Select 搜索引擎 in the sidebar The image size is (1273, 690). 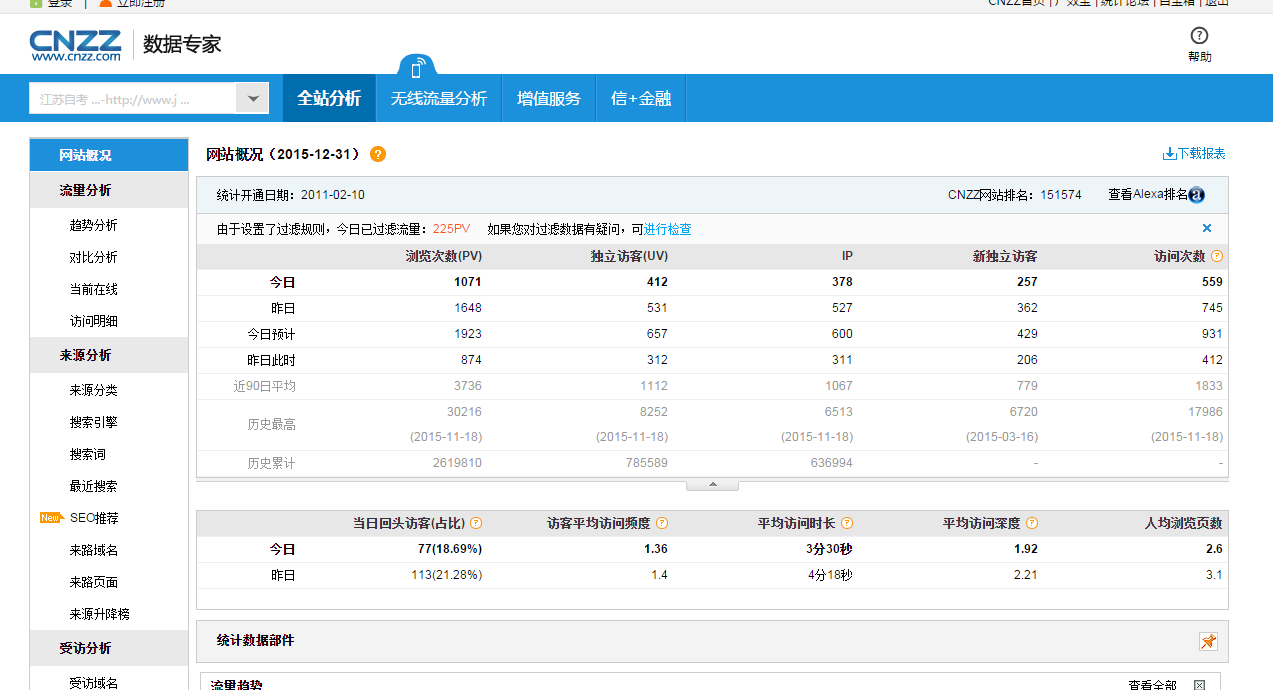pos(93,422)
